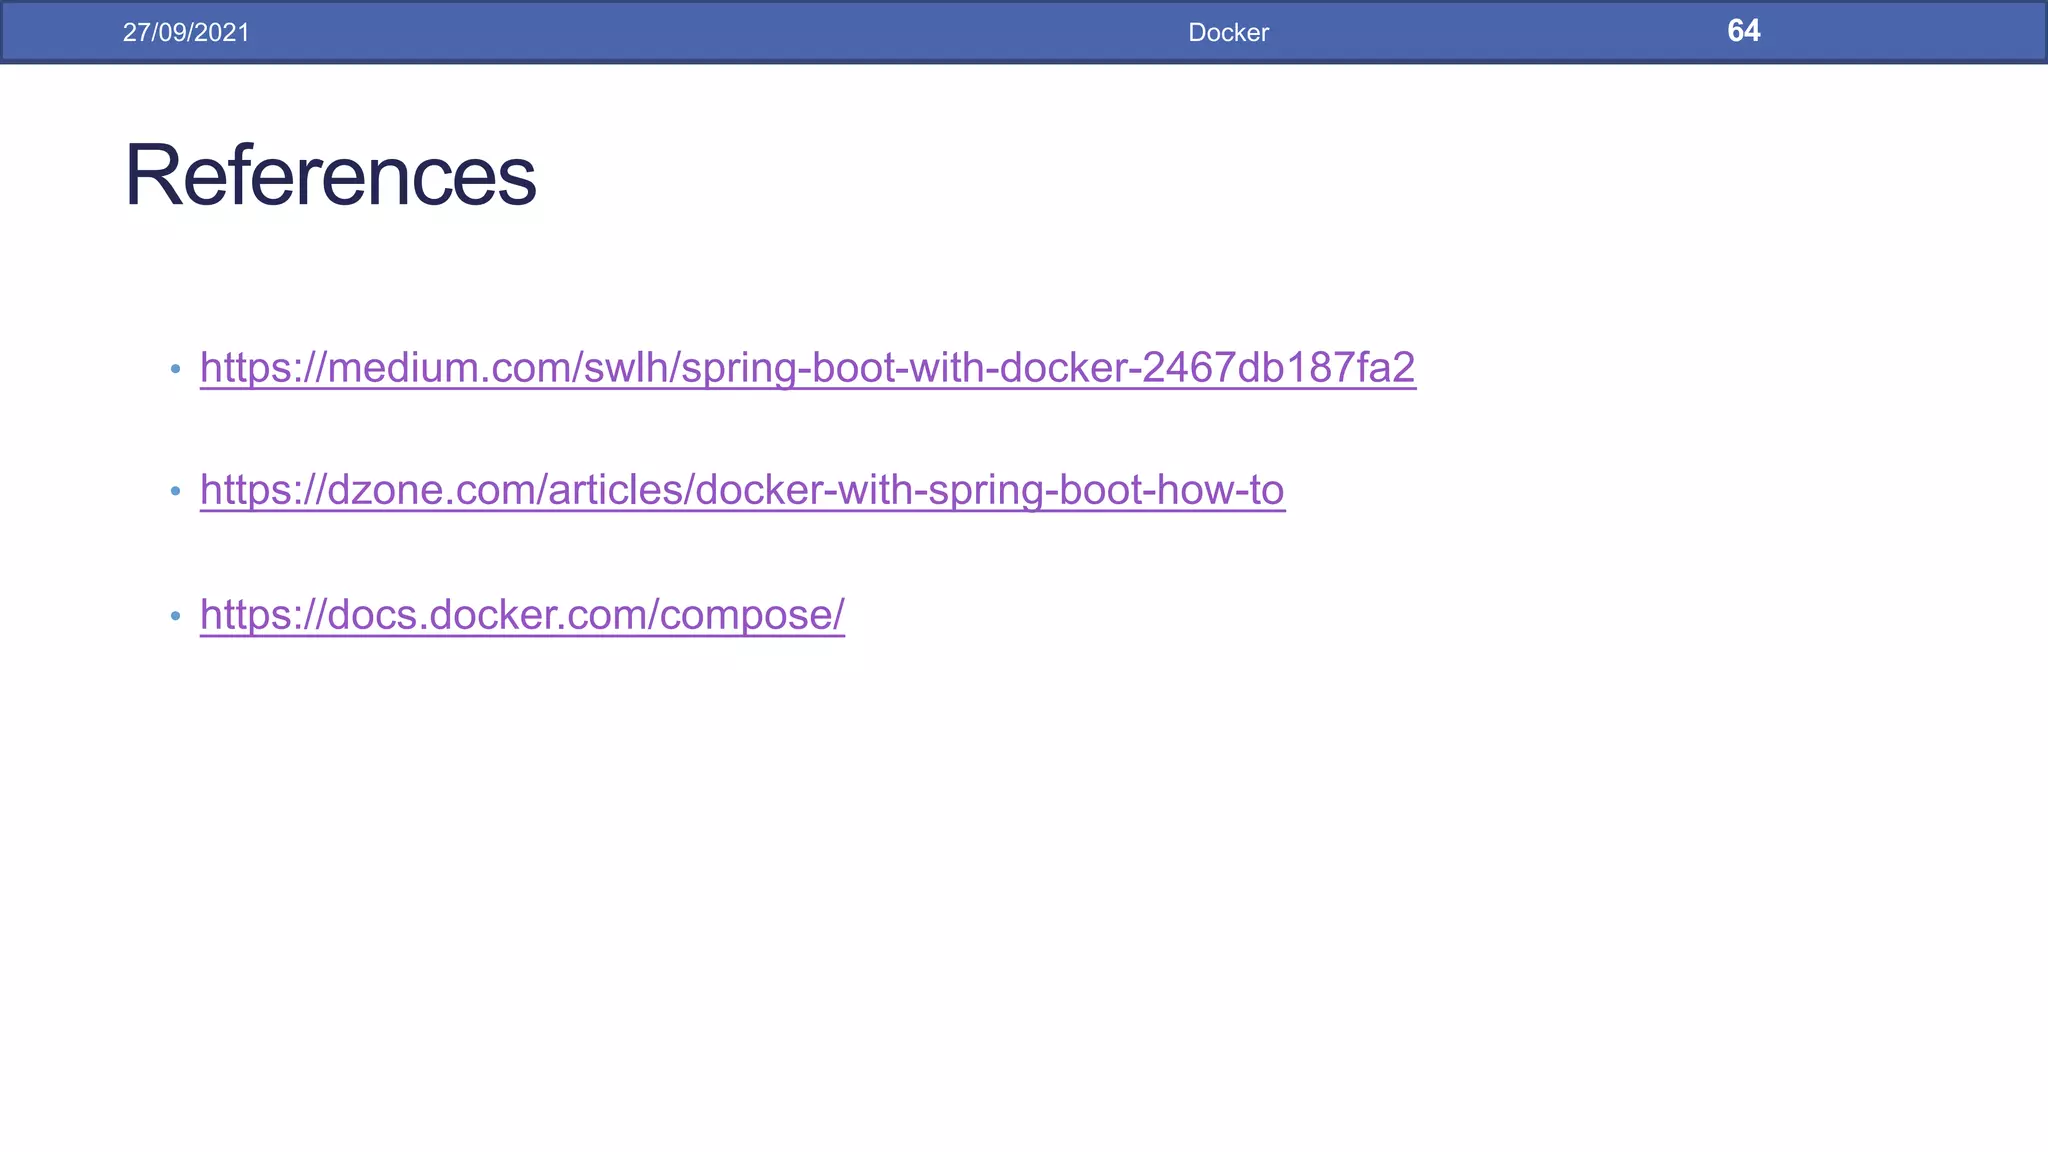Click '2467db187fa2' at end of first link

(1278, 368)
